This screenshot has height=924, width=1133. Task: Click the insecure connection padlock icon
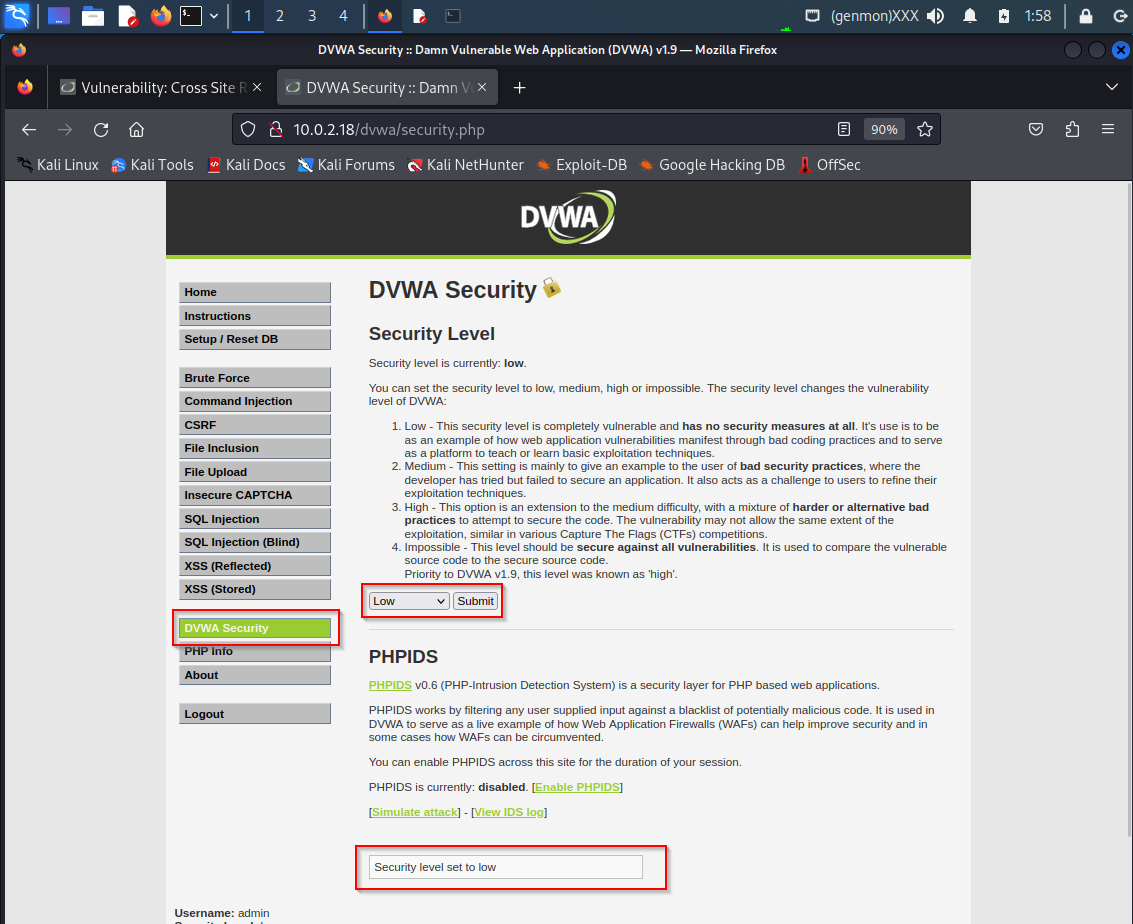click(x=275, y=129)
